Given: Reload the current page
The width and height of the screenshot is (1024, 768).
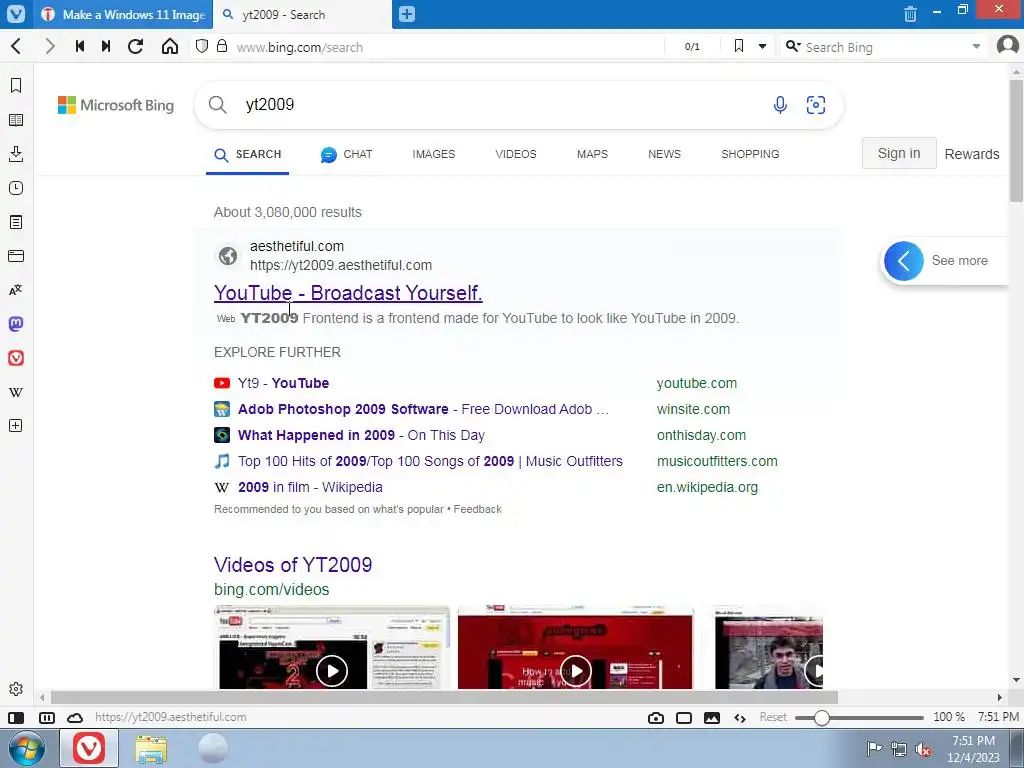Looking at the screenshot, I should pos(135,46).
